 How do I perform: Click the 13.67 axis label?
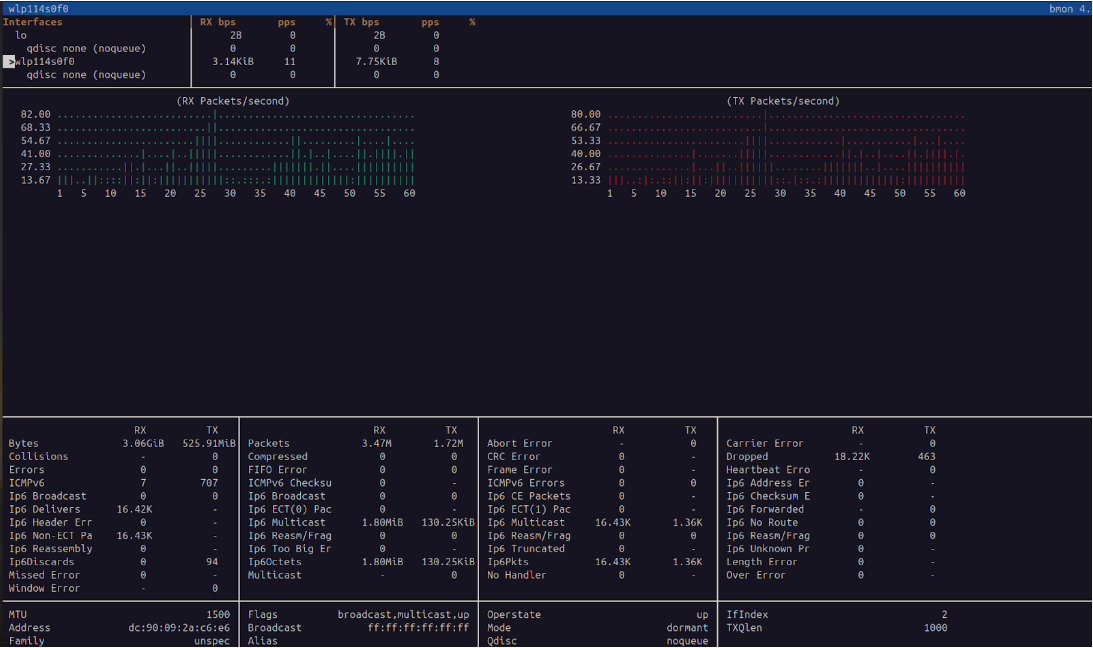point(36,180)
